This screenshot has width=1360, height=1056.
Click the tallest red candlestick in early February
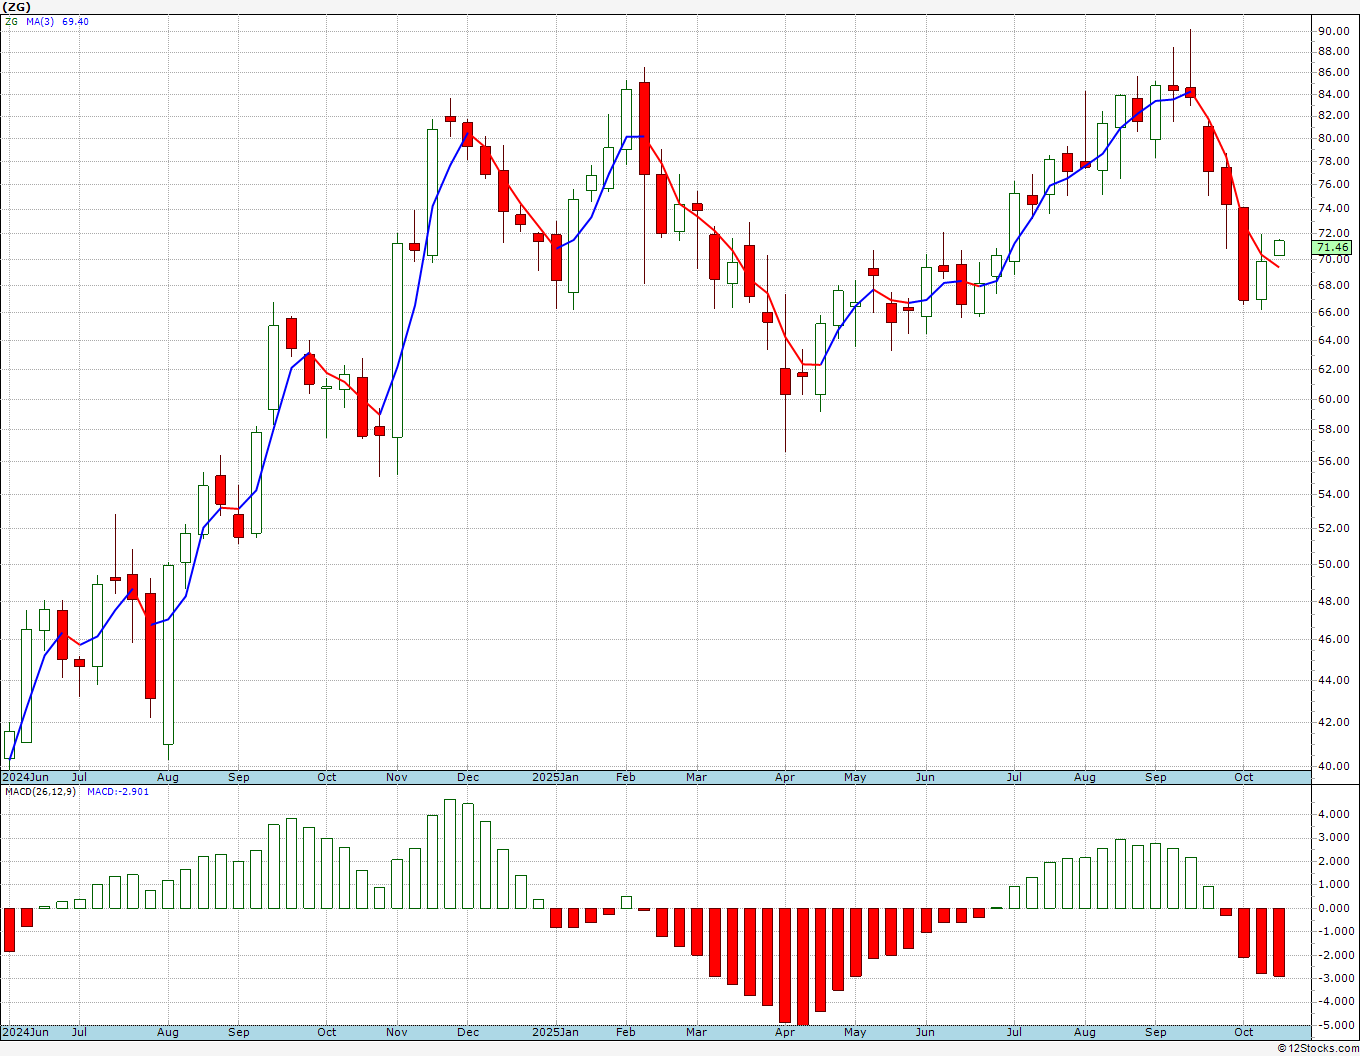(644, 128)
